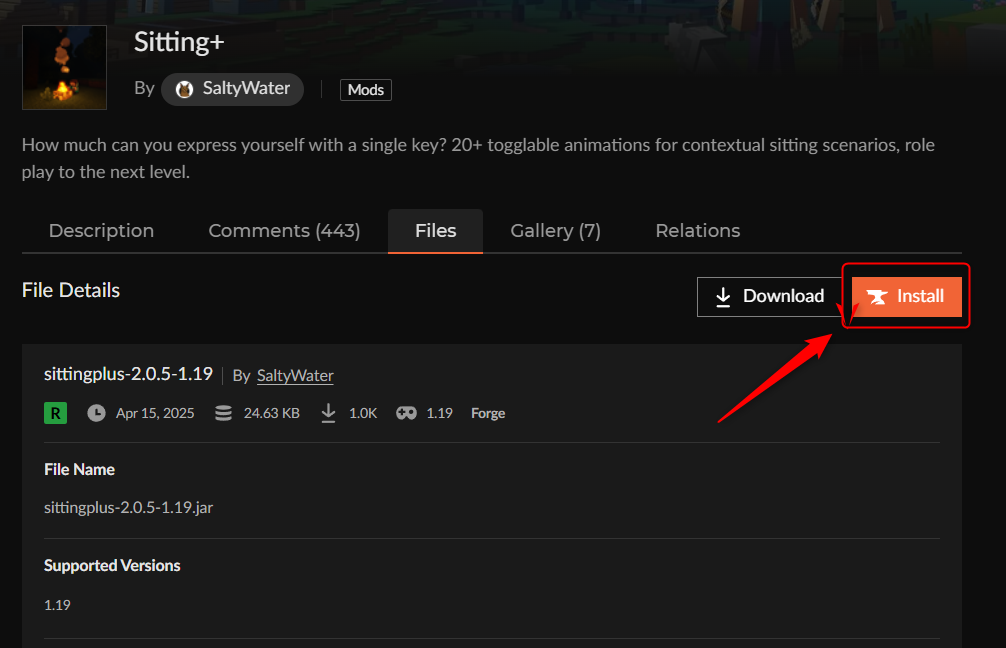Click the arrow icon in the Download button
The width and height of the screenshot is (1006, 648).
tap(723, 297)
